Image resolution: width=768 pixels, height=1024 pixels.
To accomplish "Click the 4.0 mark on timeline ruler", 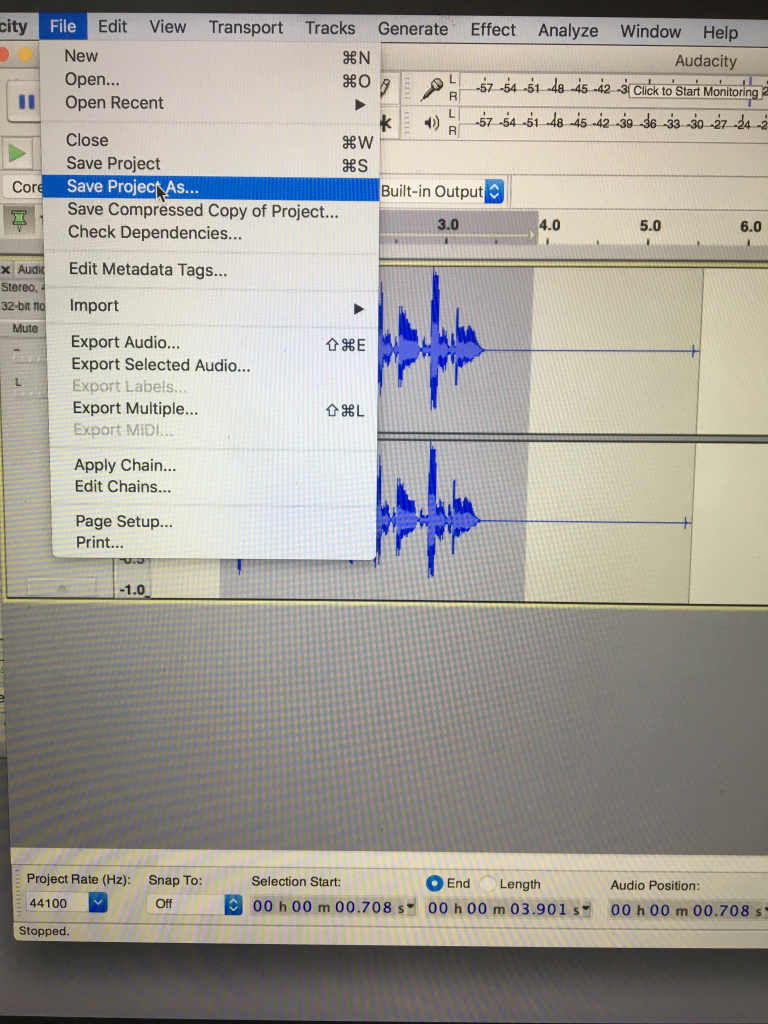I will point(549,226).
